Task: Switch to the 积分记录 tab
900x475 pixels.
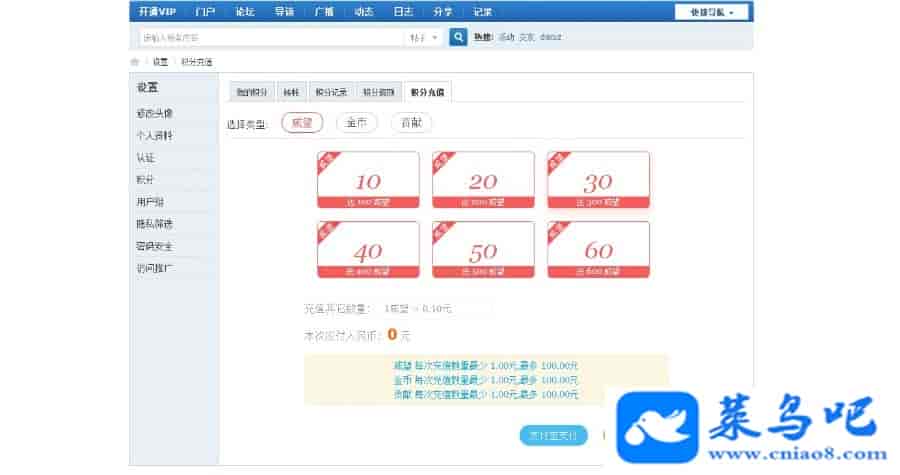Action: point(331,92)
